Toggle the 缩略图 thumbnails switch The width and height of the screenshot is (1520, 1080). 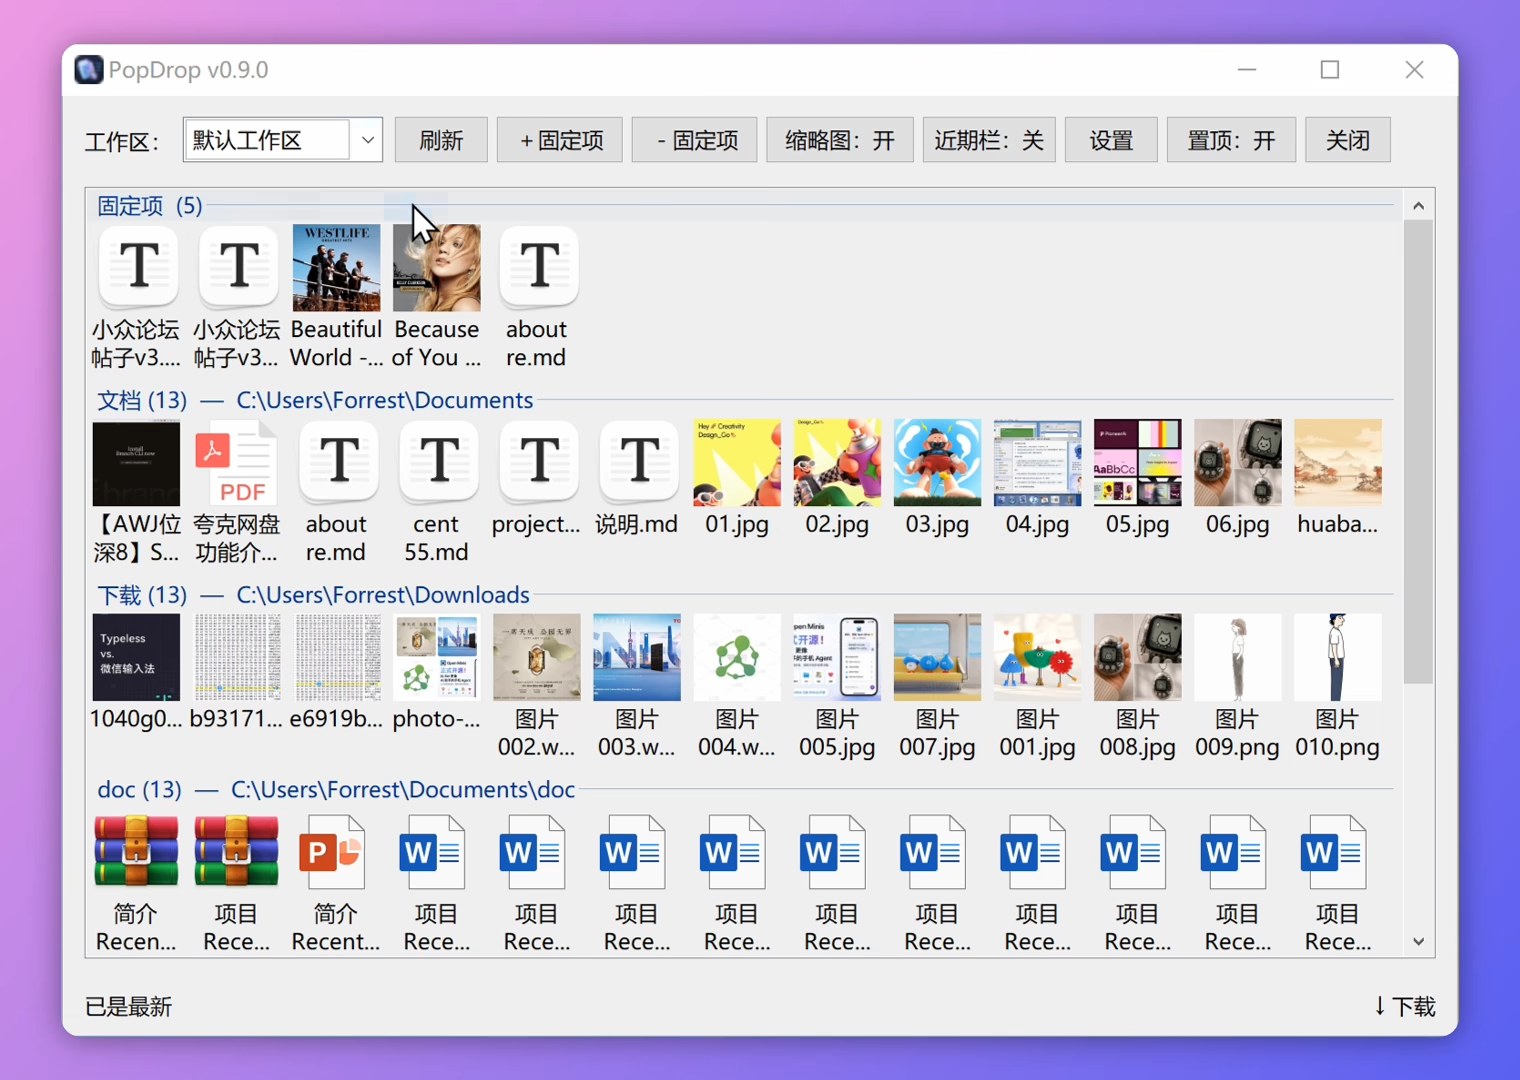[839, 140]
